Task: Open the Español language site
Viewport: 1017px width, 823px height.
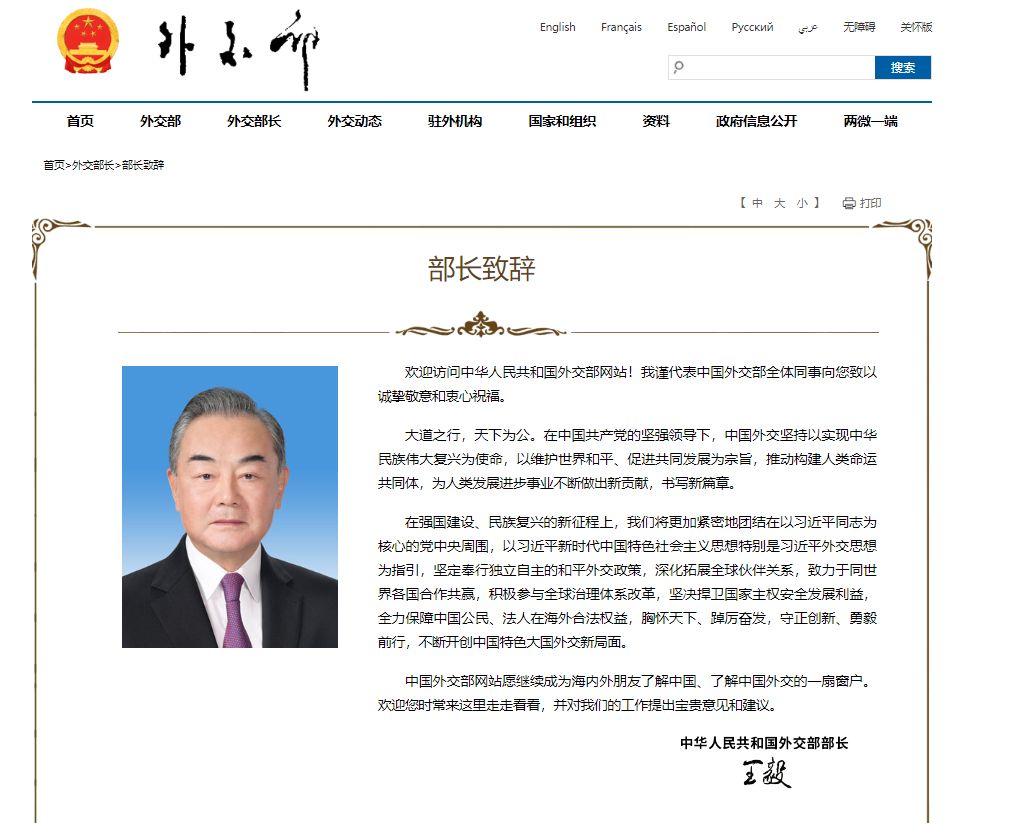Action: tap(686, 27)
